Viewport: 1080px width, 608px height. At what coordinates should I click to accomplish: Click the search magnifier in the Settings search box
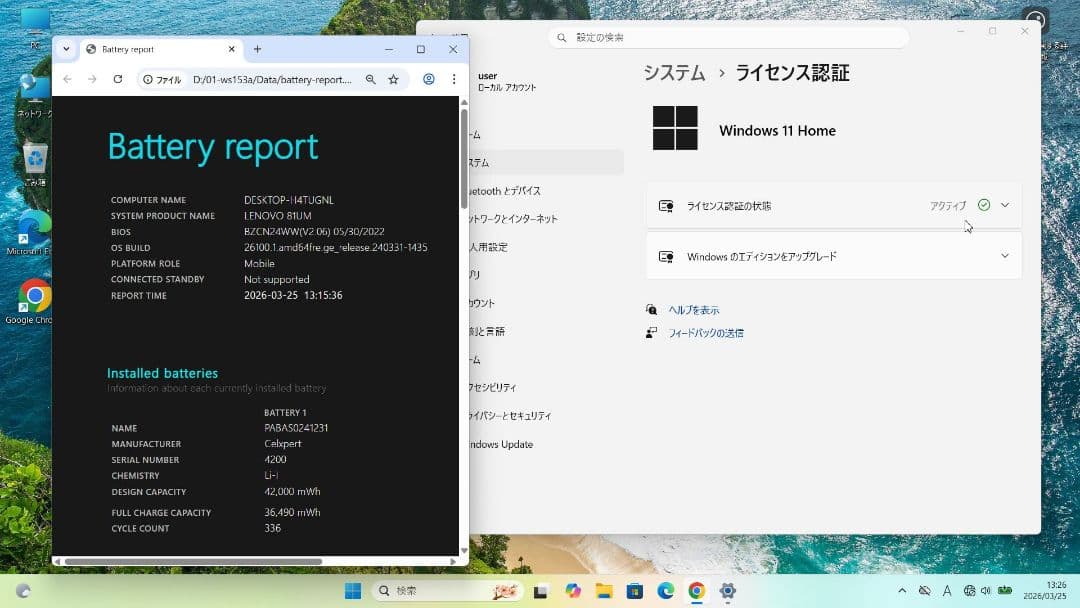click(562, 36)
